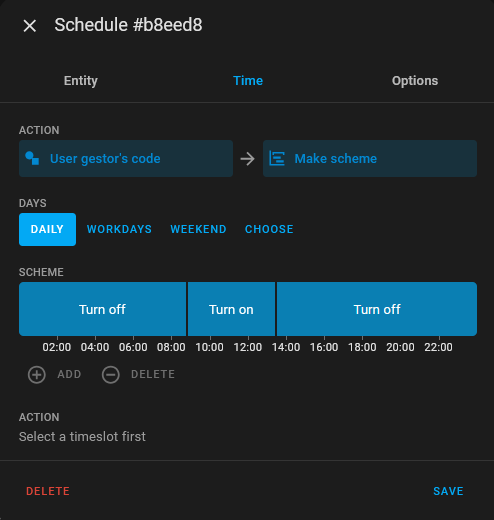The image size is (494, 520).
Task: Click the Make scheme chart icon
Action: coord(277,158)
